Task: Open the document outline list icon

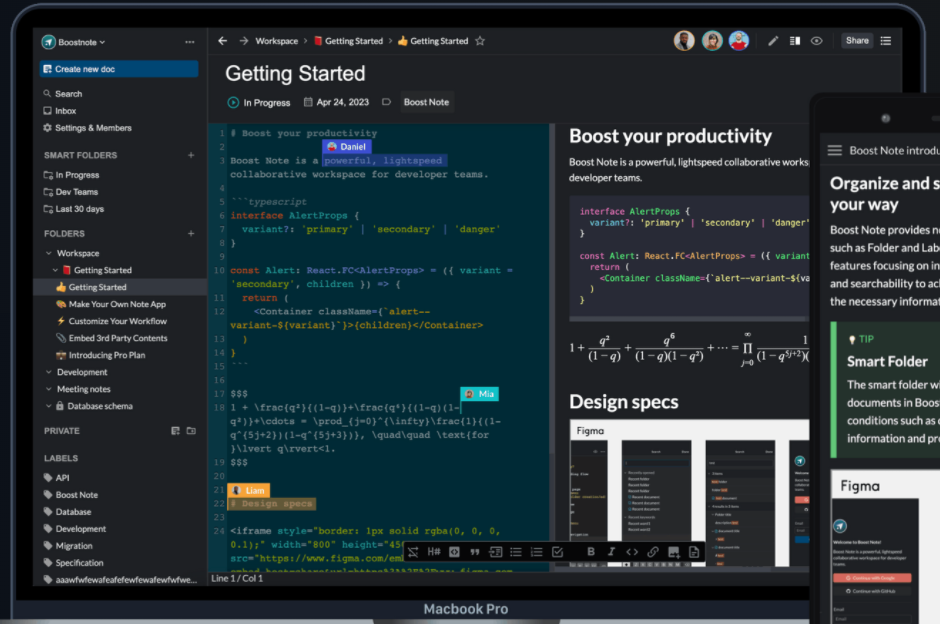Action: click(x=885, y=41)
